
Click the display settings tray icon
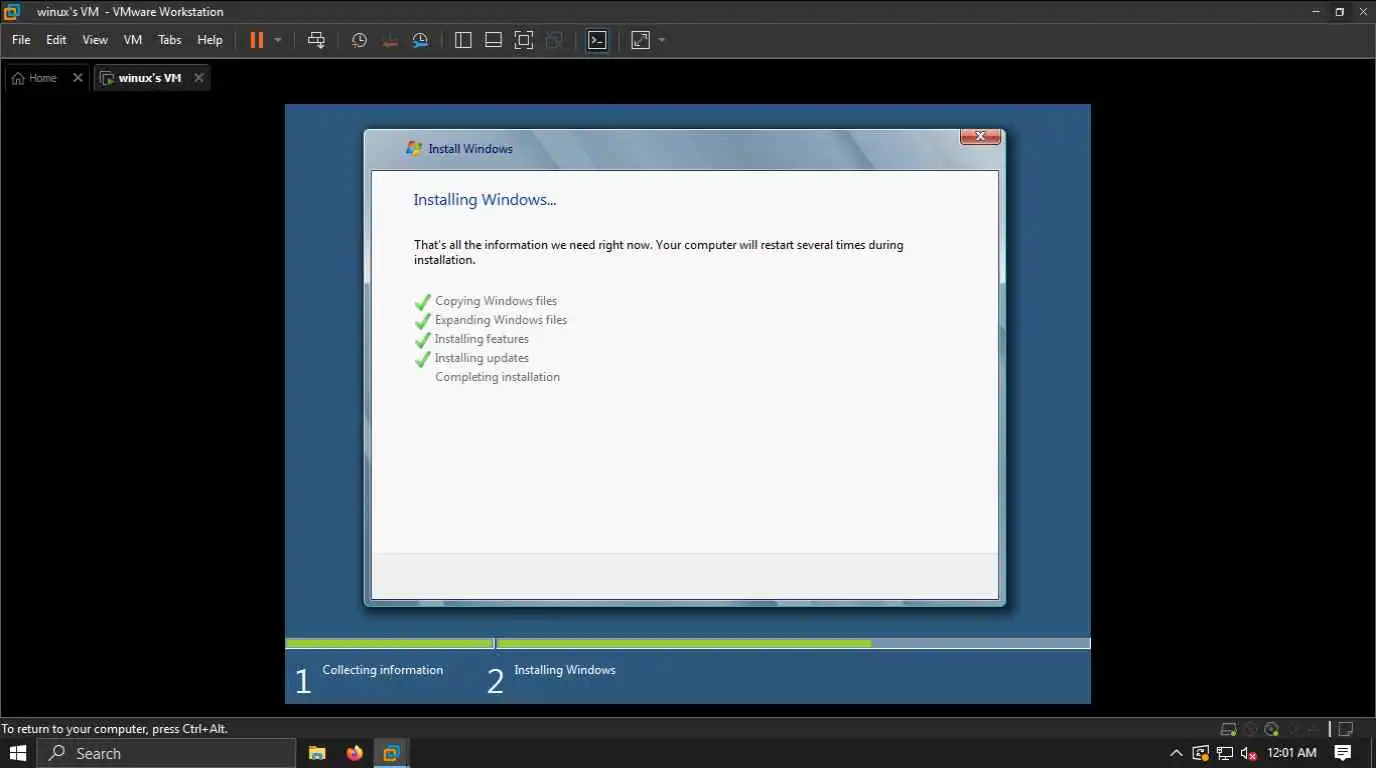click(x=1201, y=753)
